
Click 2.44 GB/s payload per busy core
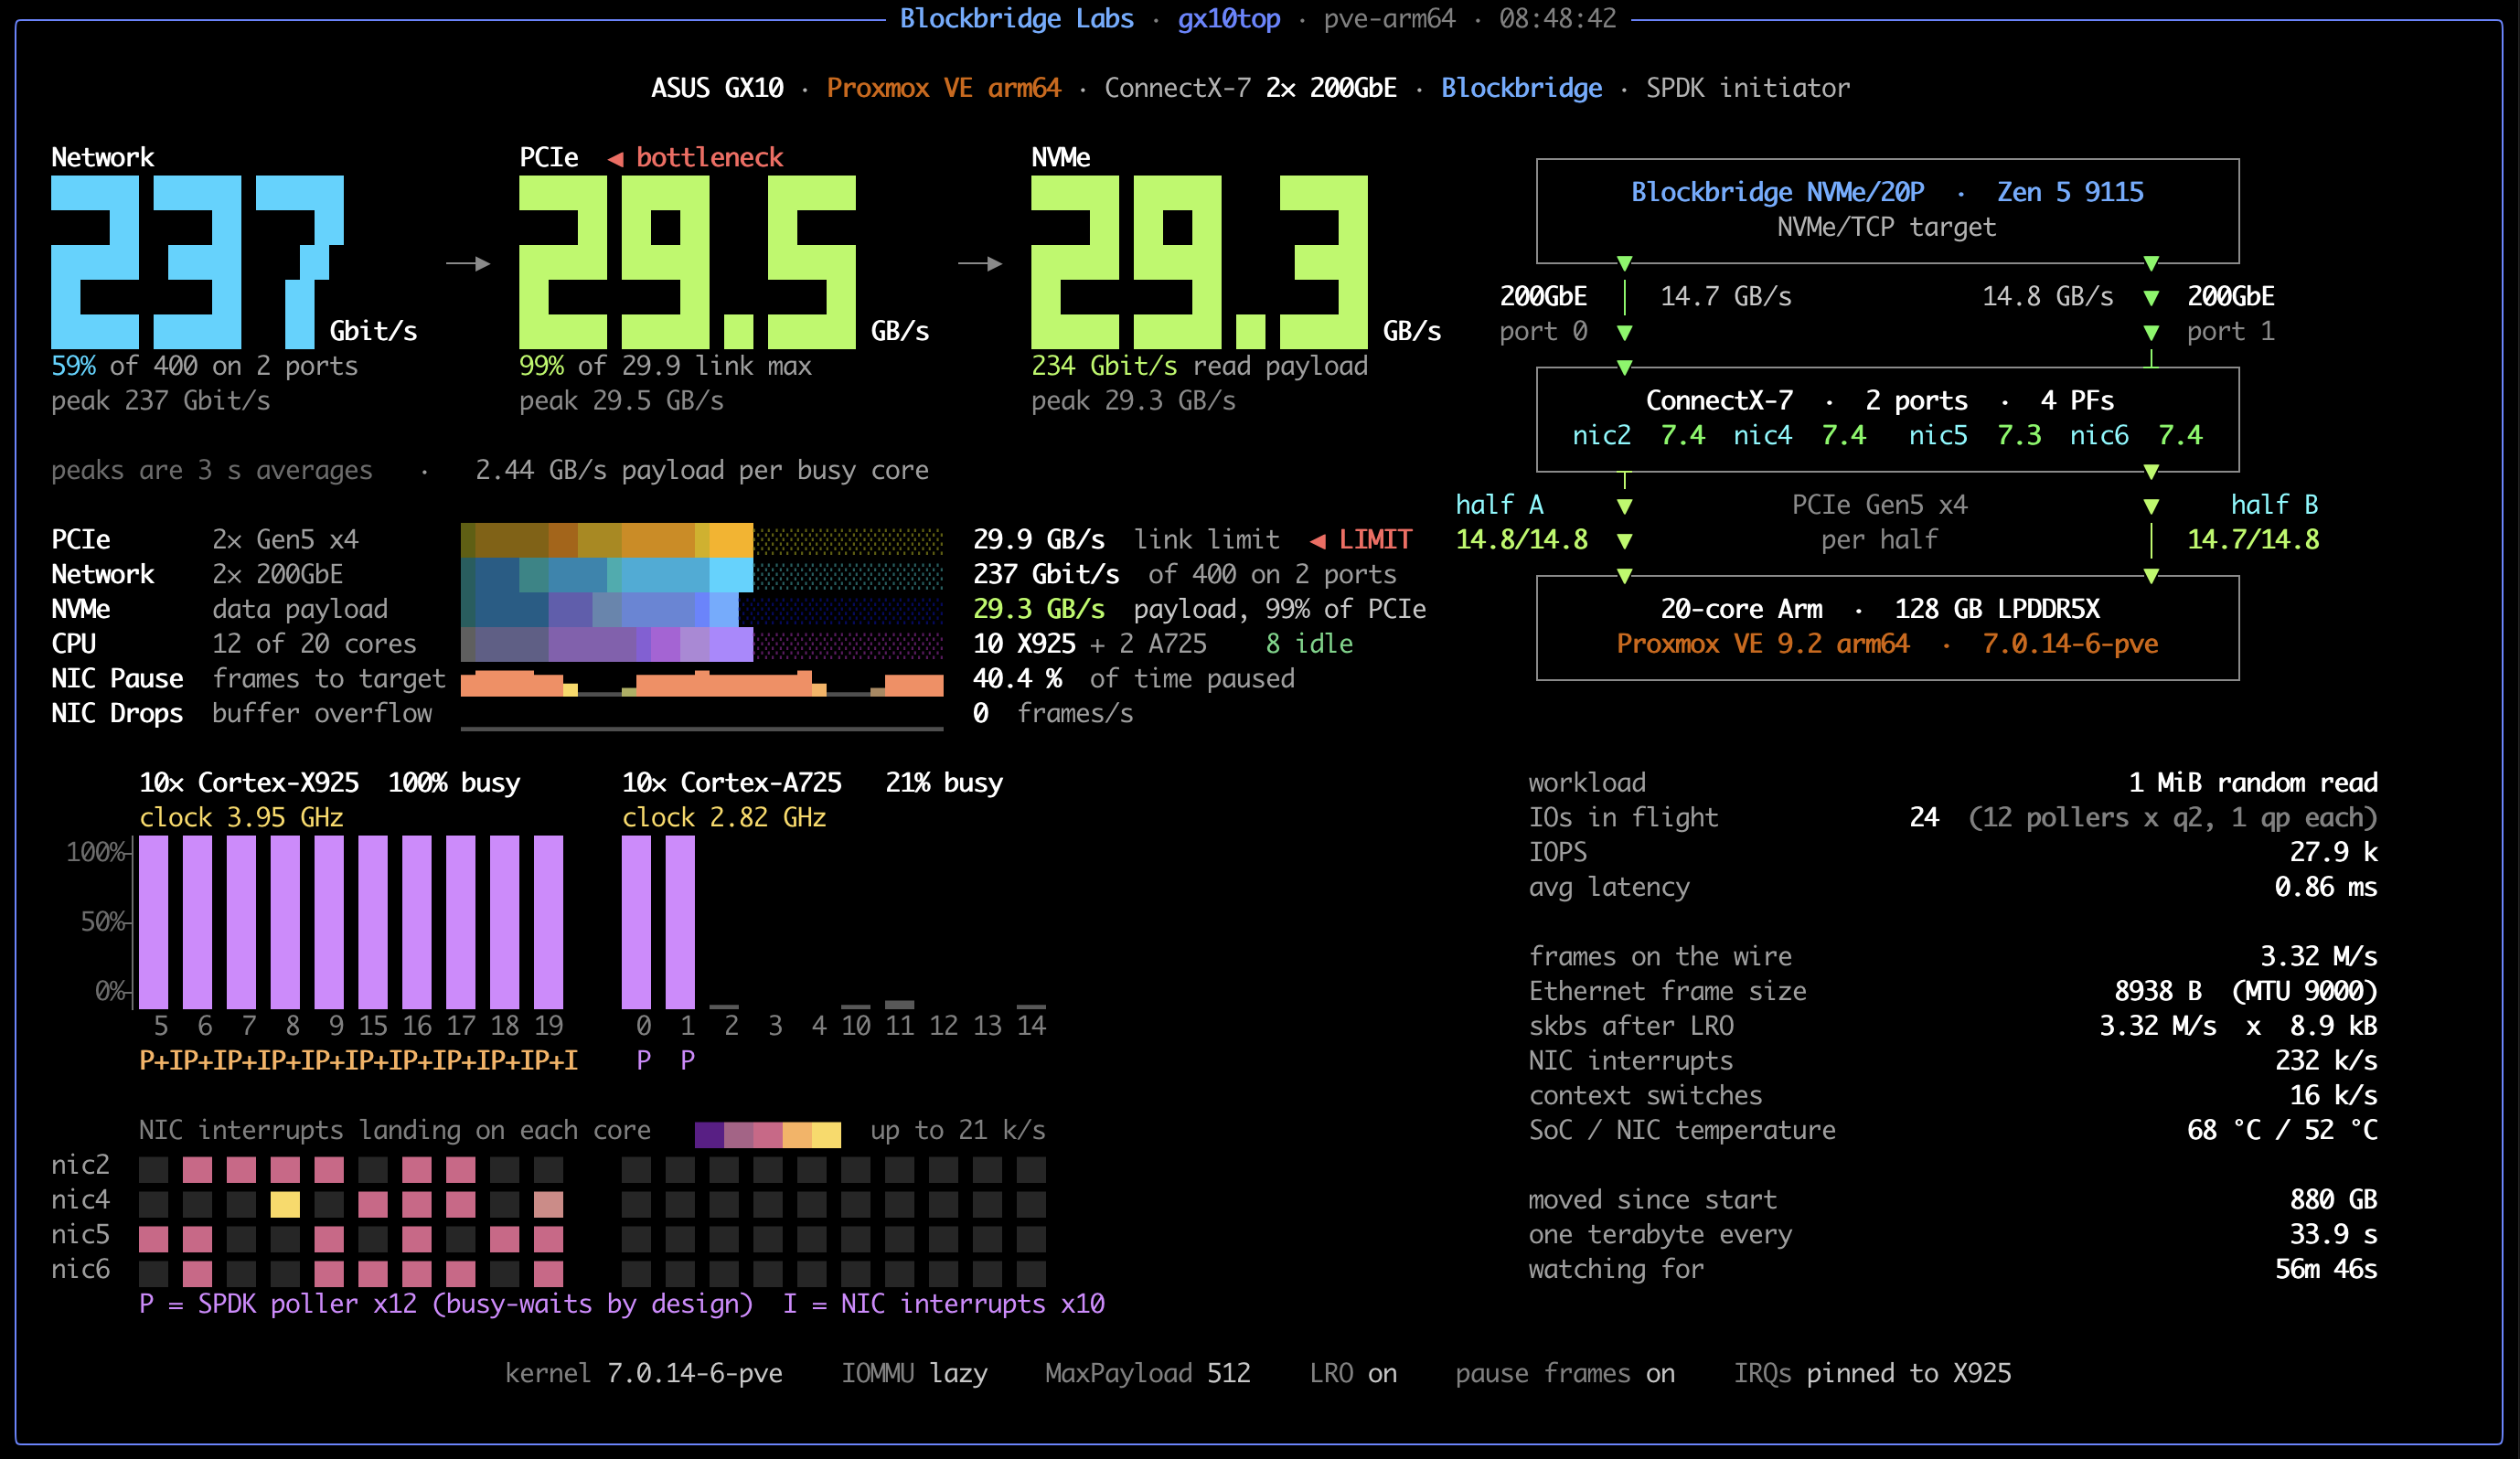click(702, 470)
